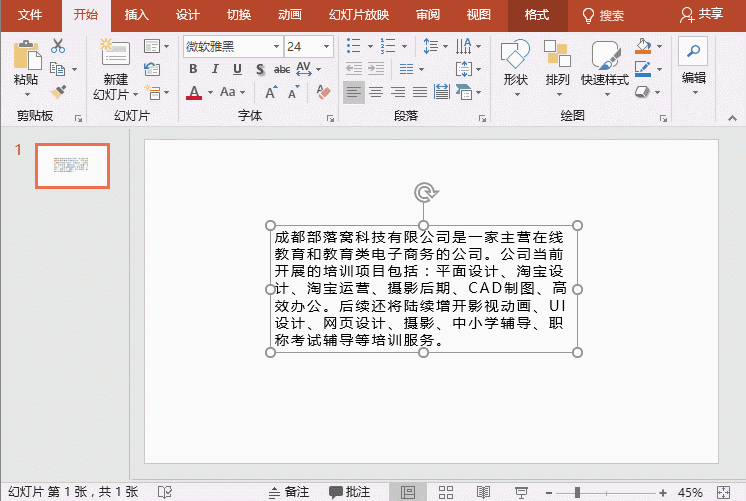The image size is (746, 501).
Task: Click the Copy icon
Action: coord(58,69)
